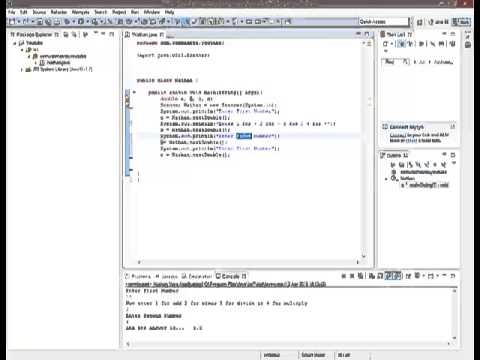Screen dimensions: 480x360
Task: Switch to the Java EE perspective
Action: pos(438,22)
